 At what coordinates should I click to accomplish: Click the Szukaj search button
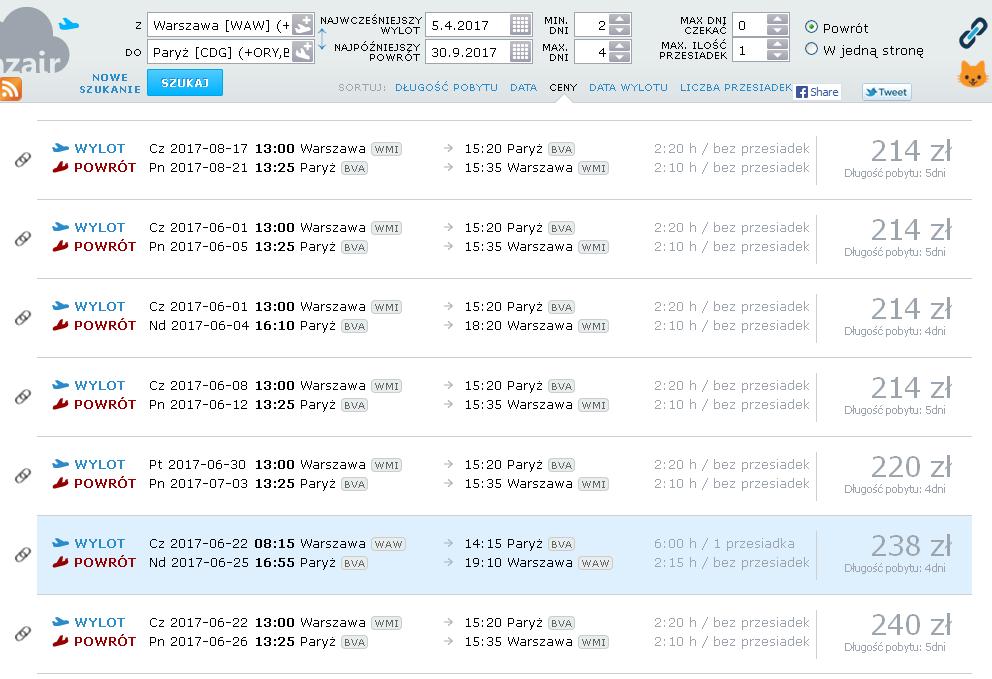coord(185,83)
